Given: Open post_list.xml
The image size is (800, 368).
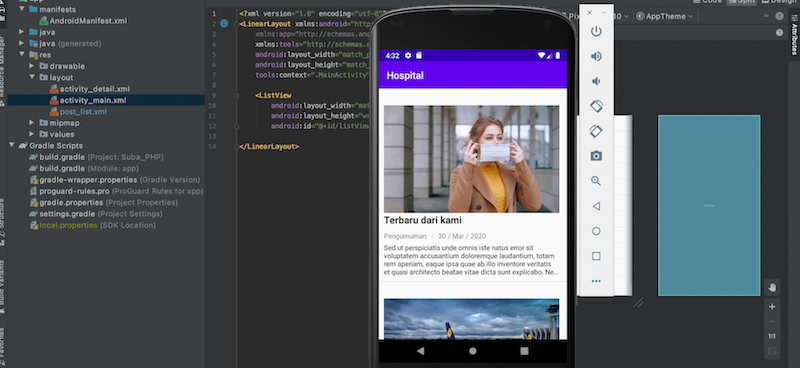Looking at the screenshot, I should [79, 111].
